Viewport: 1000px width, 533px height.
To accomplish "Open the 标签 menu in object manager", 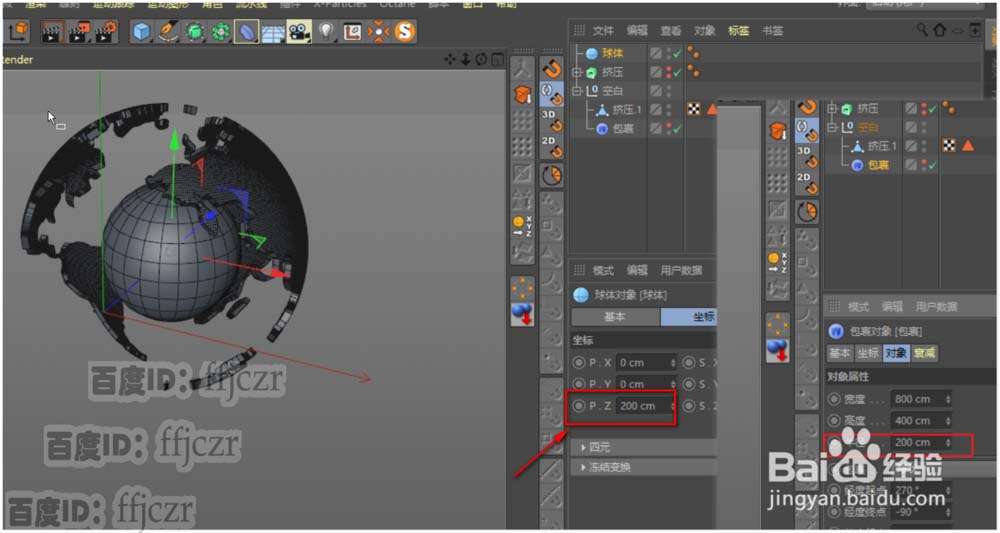I will pyautogui.click(x=738, y=31).
